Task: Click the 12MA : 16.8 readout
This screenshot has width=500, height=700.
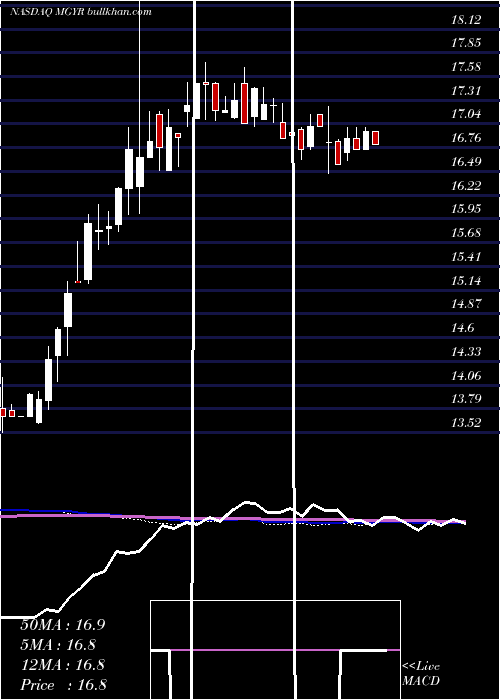Action: [x=62, y=665]
